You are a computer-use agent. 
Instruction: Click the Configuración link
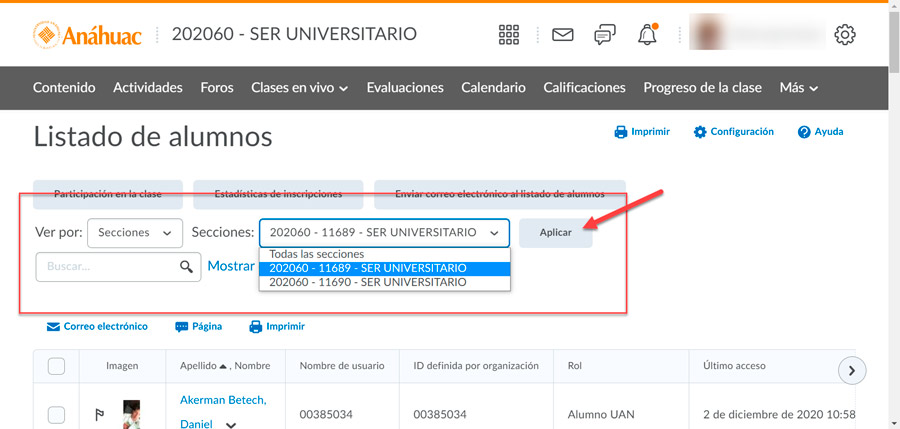point(734,132)
